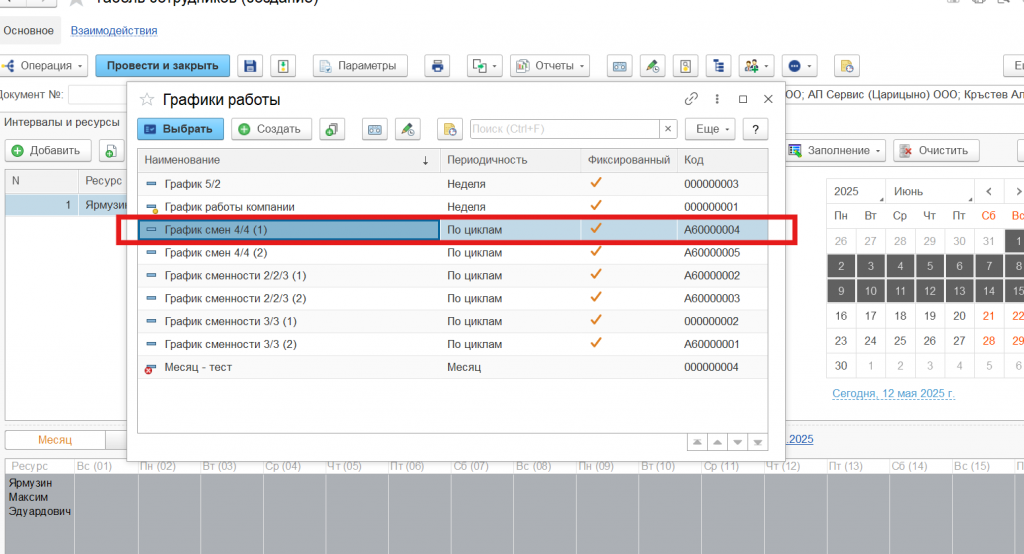Click the chain link icon in dialog header

691,99
